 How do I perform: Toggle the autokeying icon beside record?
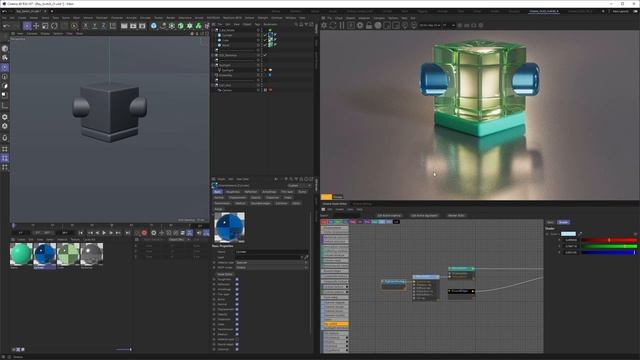tap(153, 233)
